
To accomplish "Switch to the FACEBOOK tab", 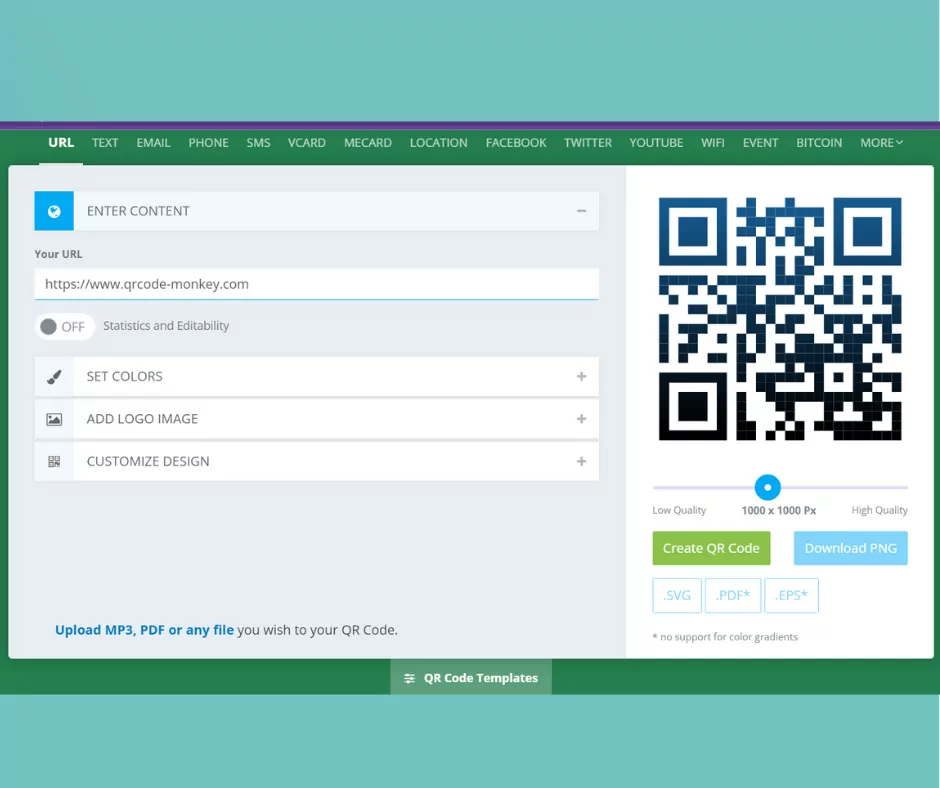I will tap(516, 143).
